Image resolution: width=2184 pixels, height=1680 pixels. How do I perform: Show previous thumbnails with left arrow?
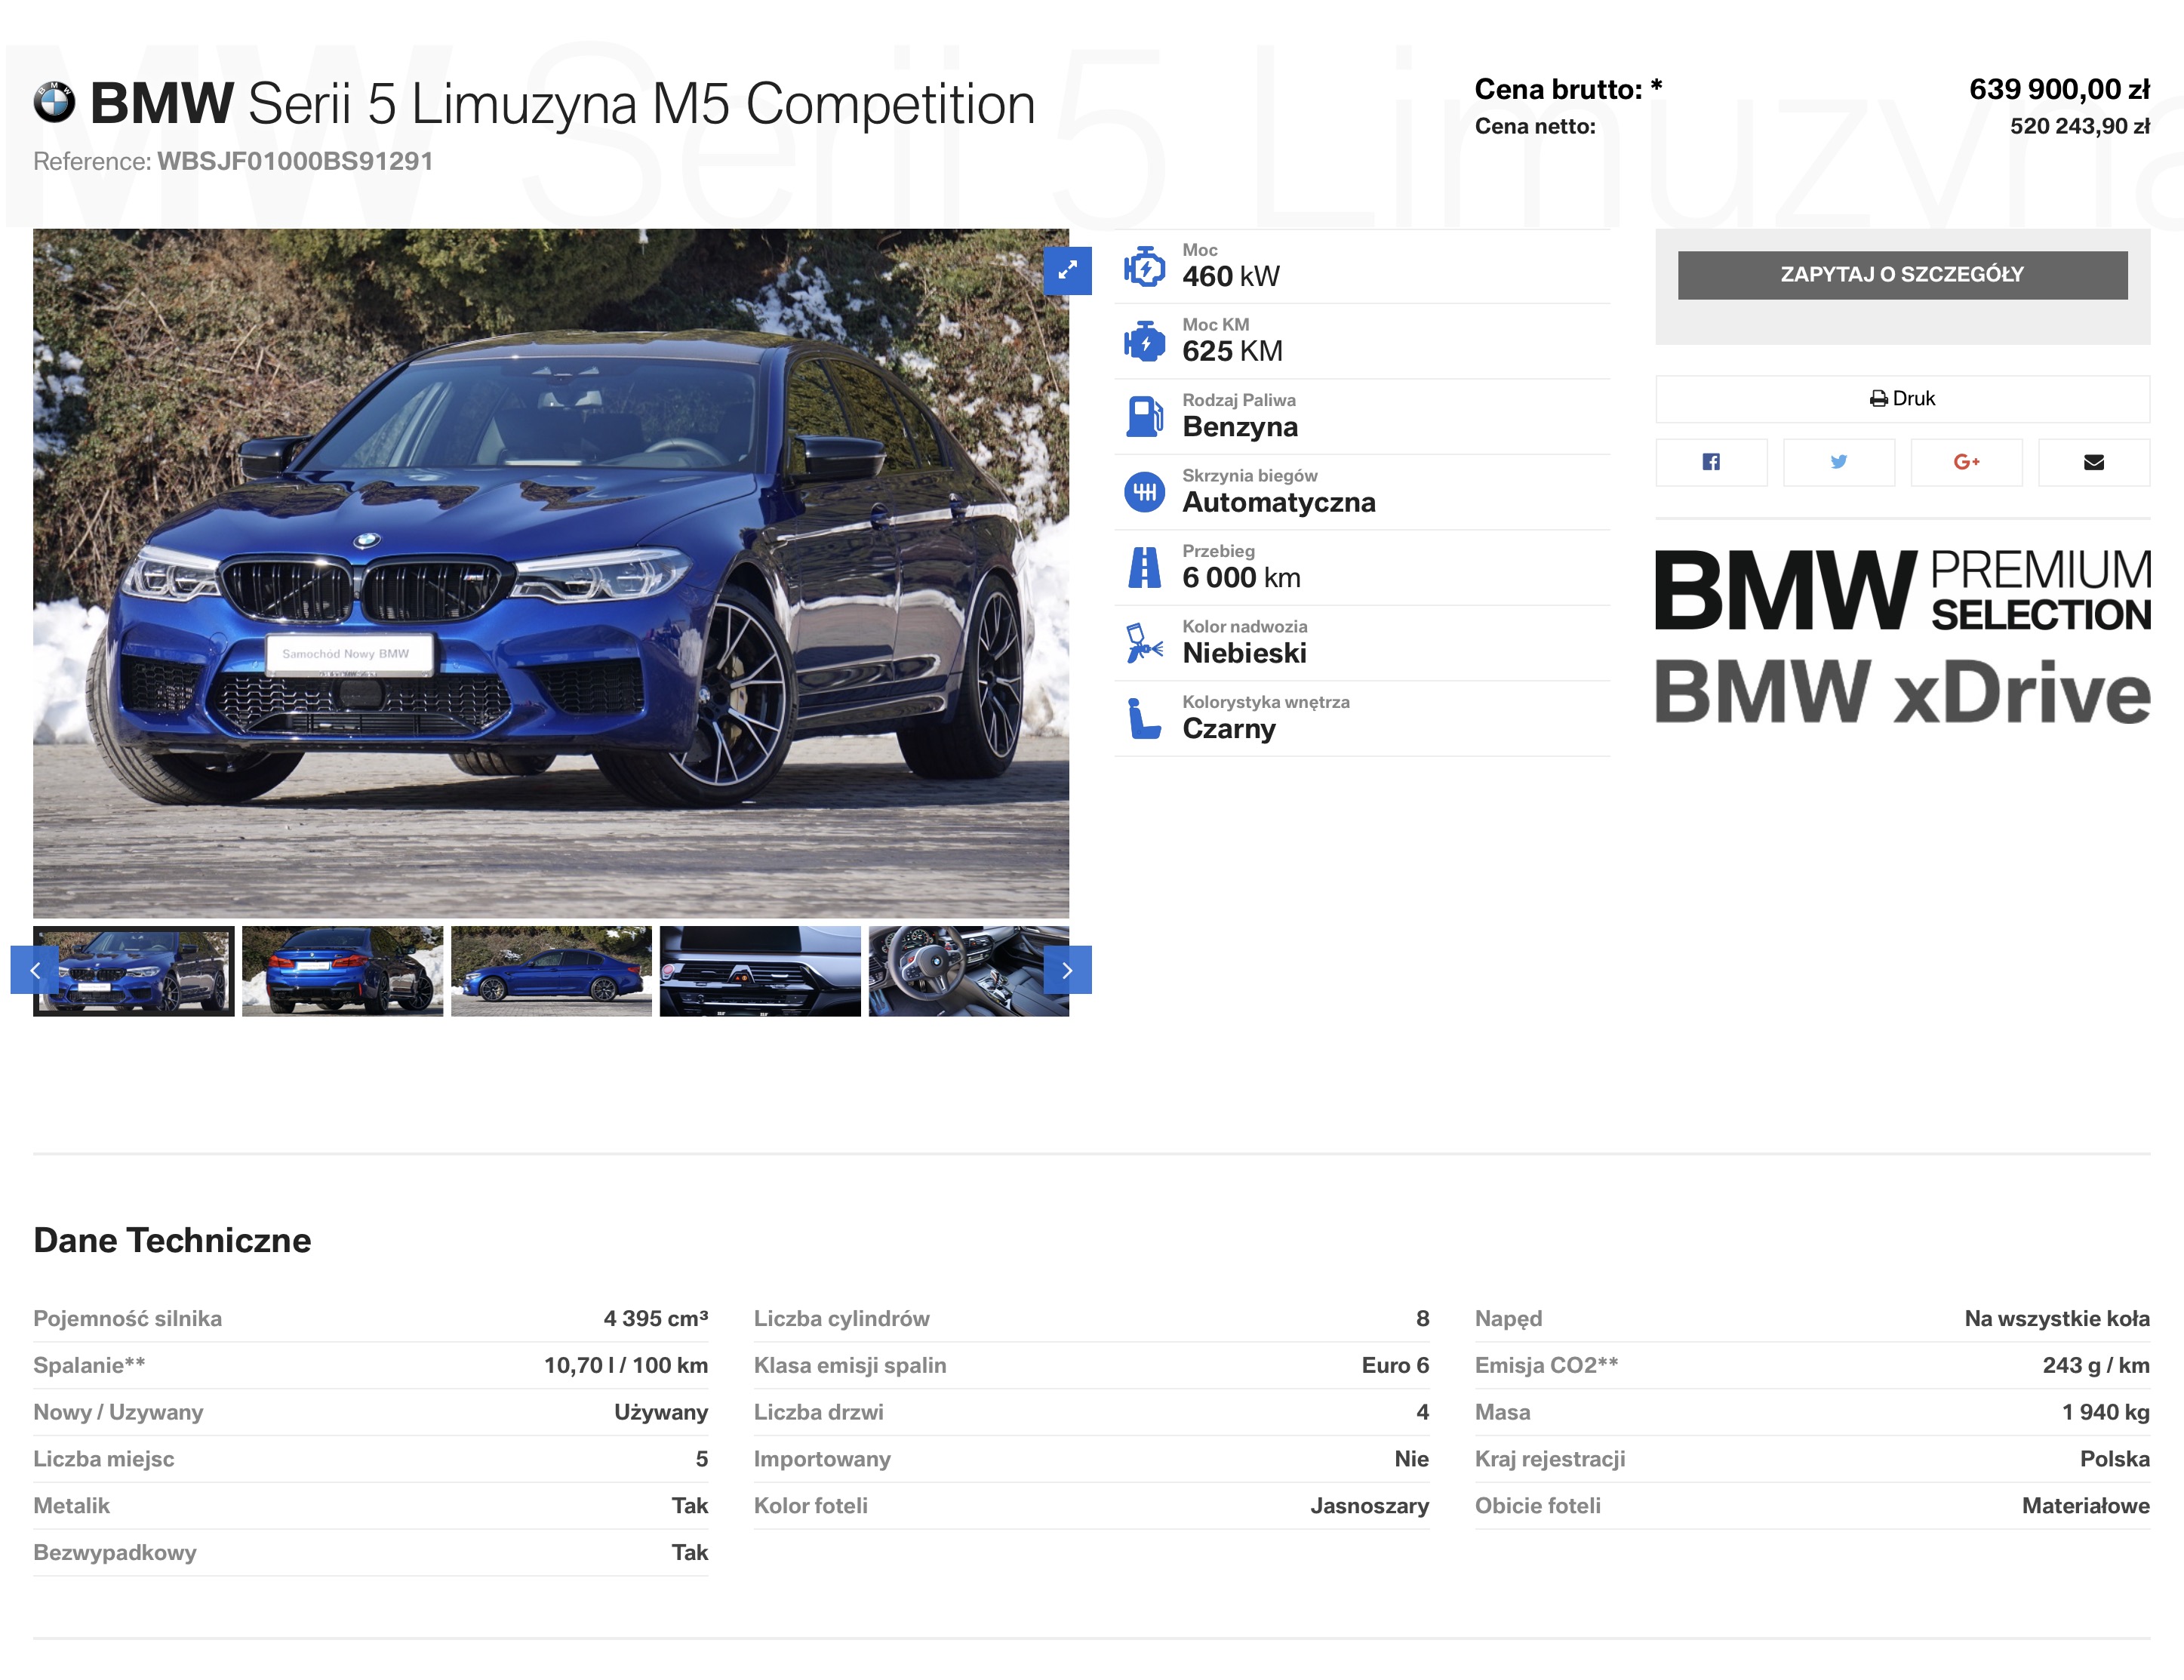click(35, 970)
